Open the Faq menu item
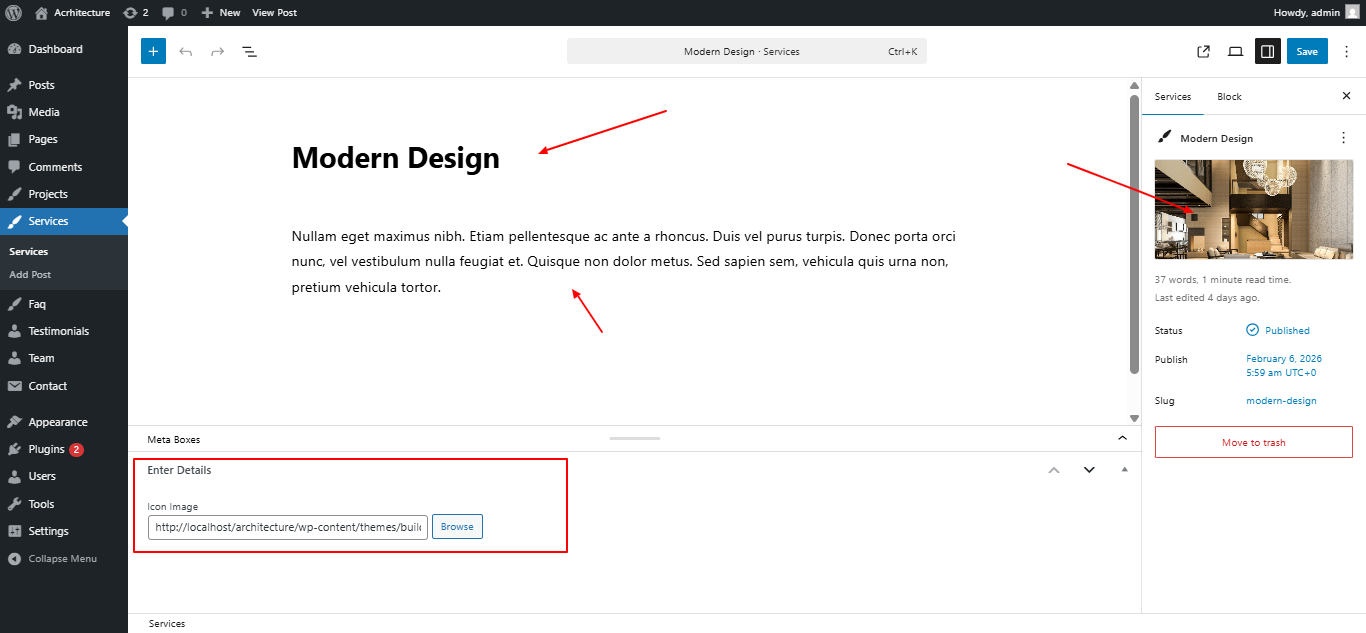The image size is (1366, 633). click(64, 304)
